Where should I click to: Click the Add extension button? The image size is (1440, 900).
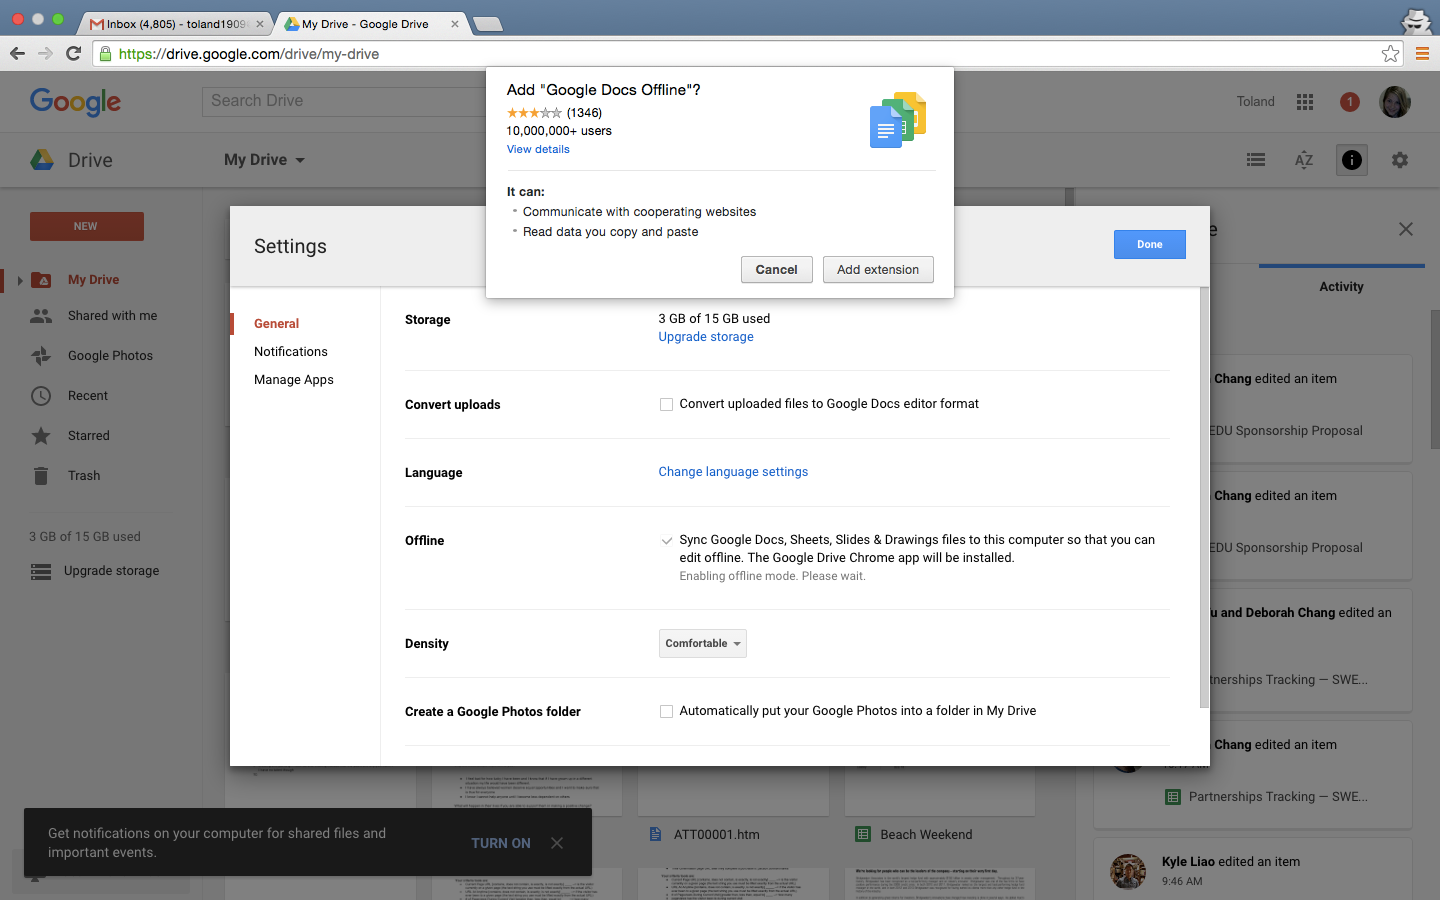878,270
